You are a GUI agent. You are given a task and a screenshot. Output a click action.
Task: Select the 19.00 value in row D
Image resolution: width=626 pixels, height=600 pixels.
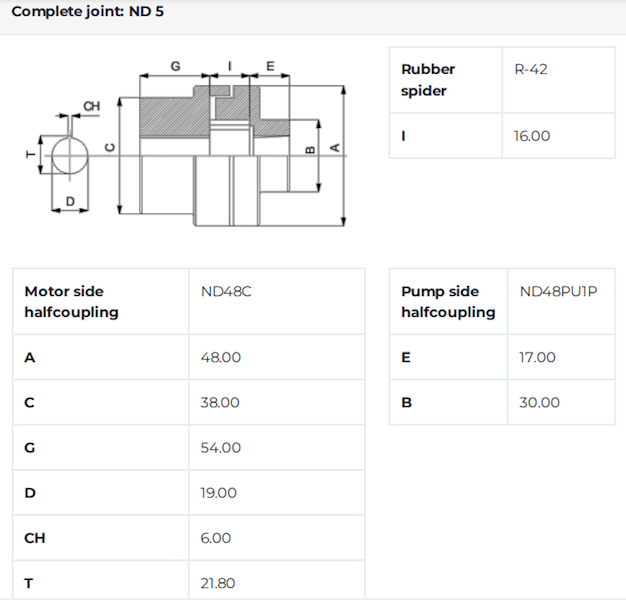click(x=219, y=492)
